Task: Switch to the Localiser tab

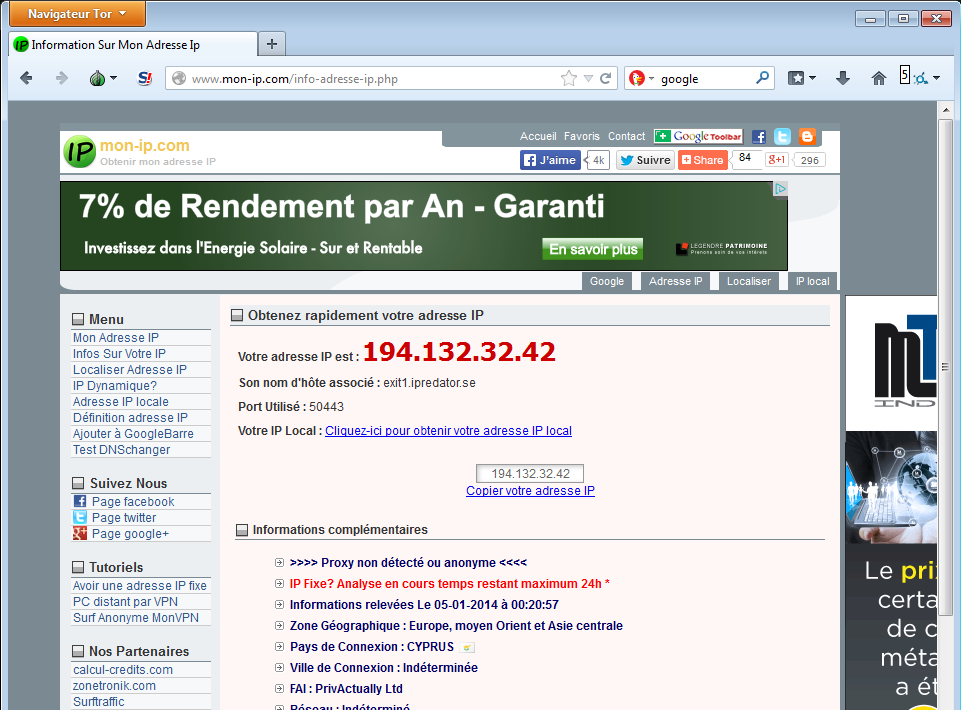Action: click(x=749, y=282)
